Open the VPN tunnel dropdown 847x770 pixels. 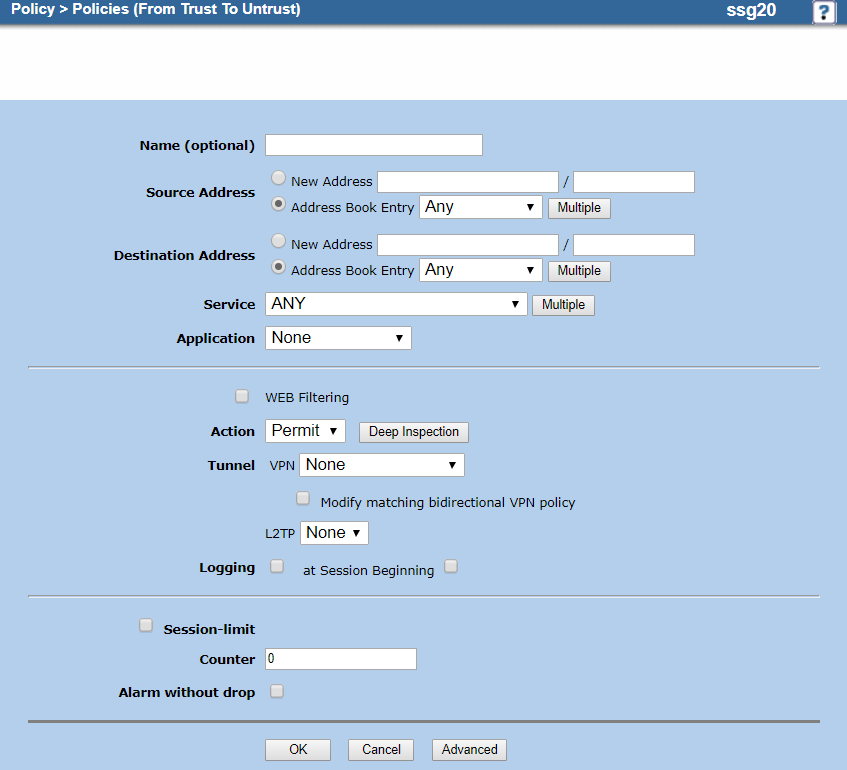tap(381, 465)
